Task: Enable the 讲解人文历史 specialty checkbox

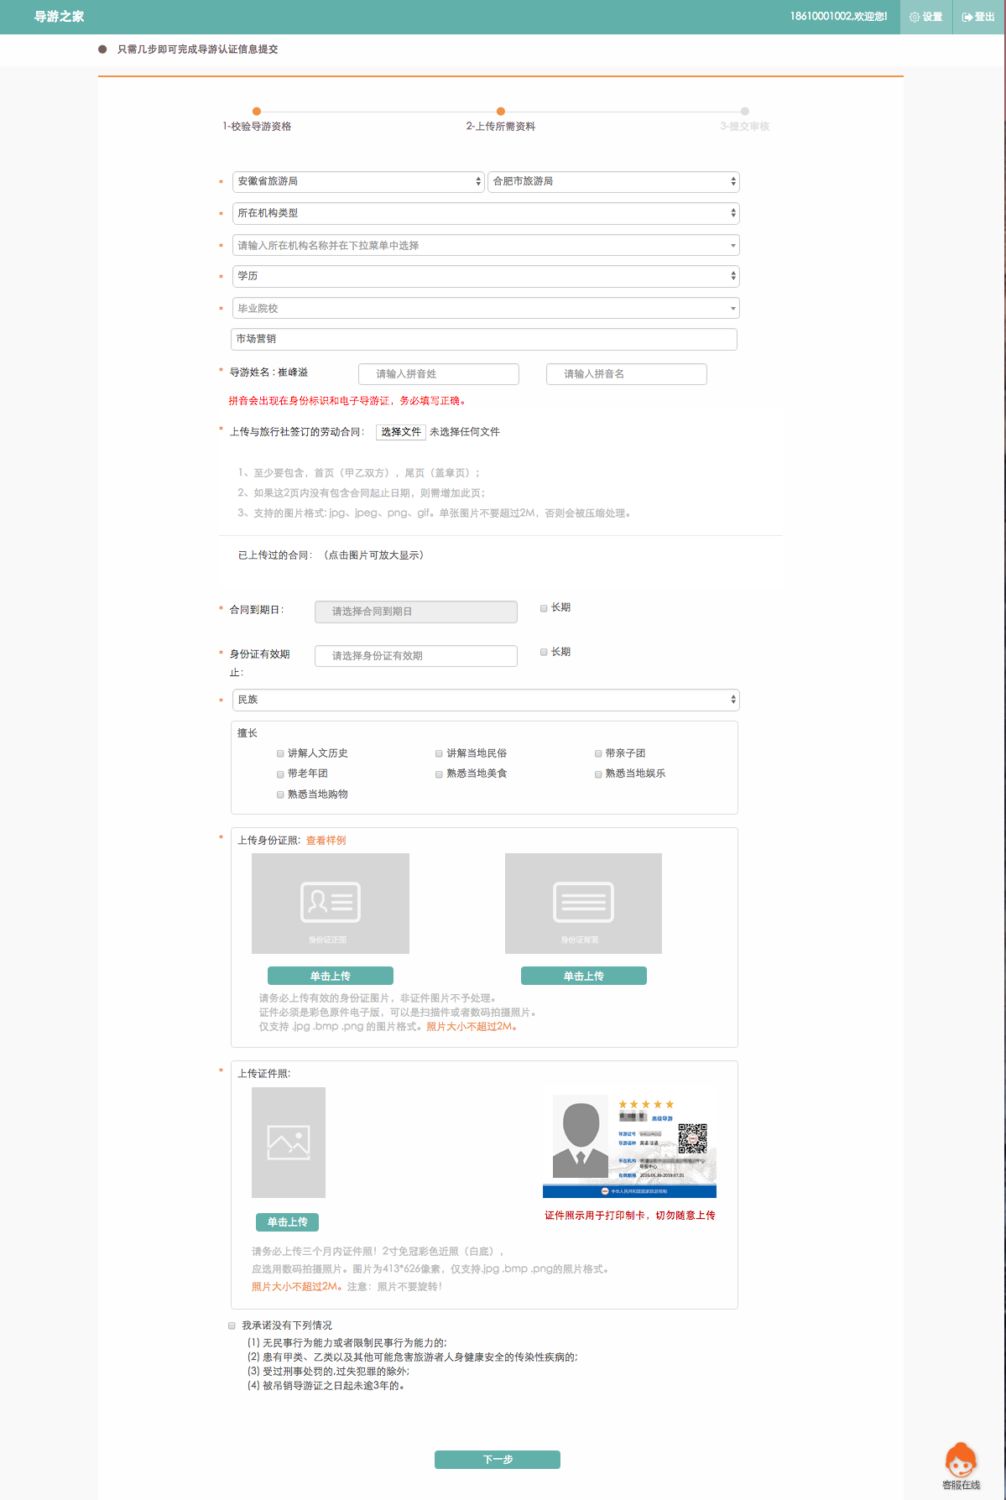Action: (x=279, y=753)
